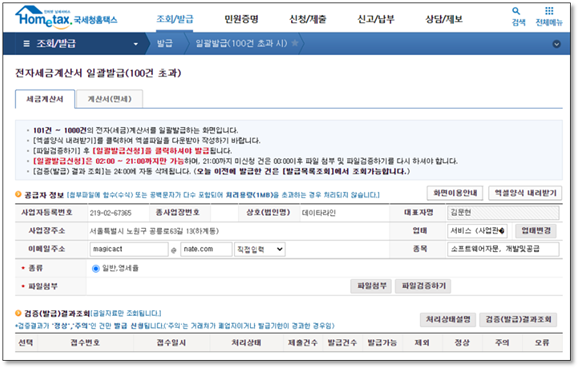The width and height of the screenshot is (579, 369).
Task: Click the 처리상태설명 button
Action: click(448, 320)
